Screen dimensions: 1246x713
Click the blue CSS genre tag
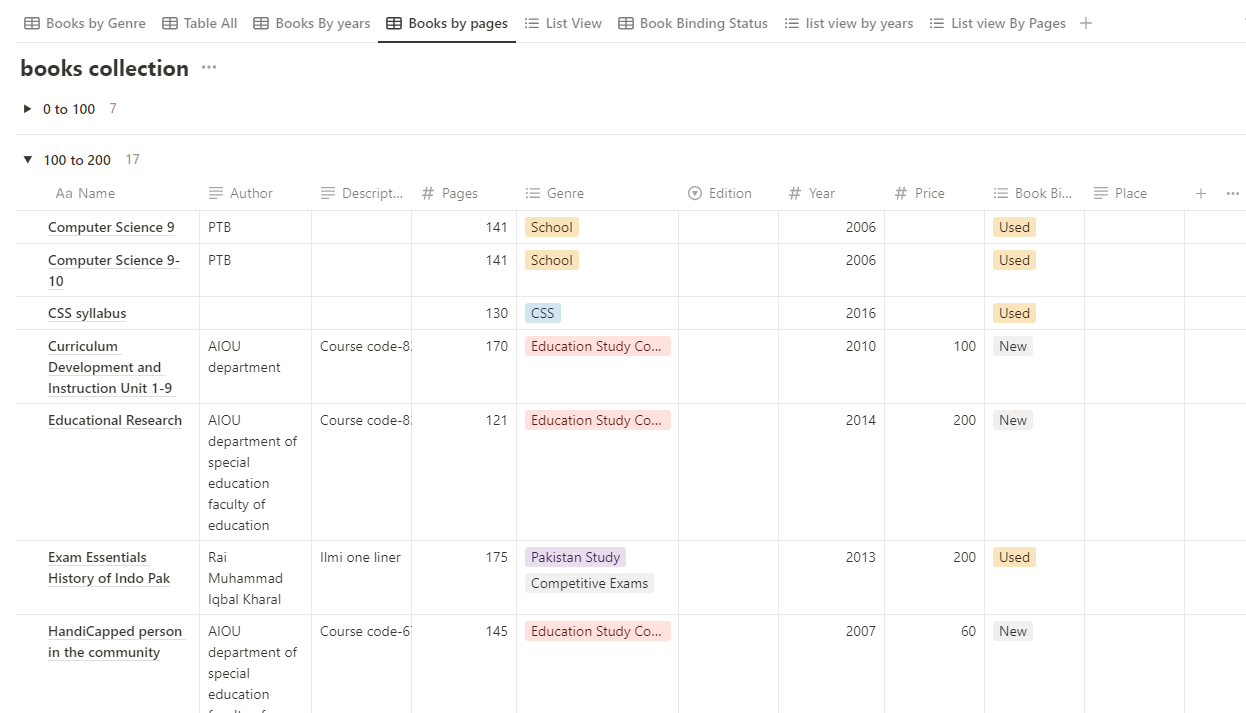(542, 313)
